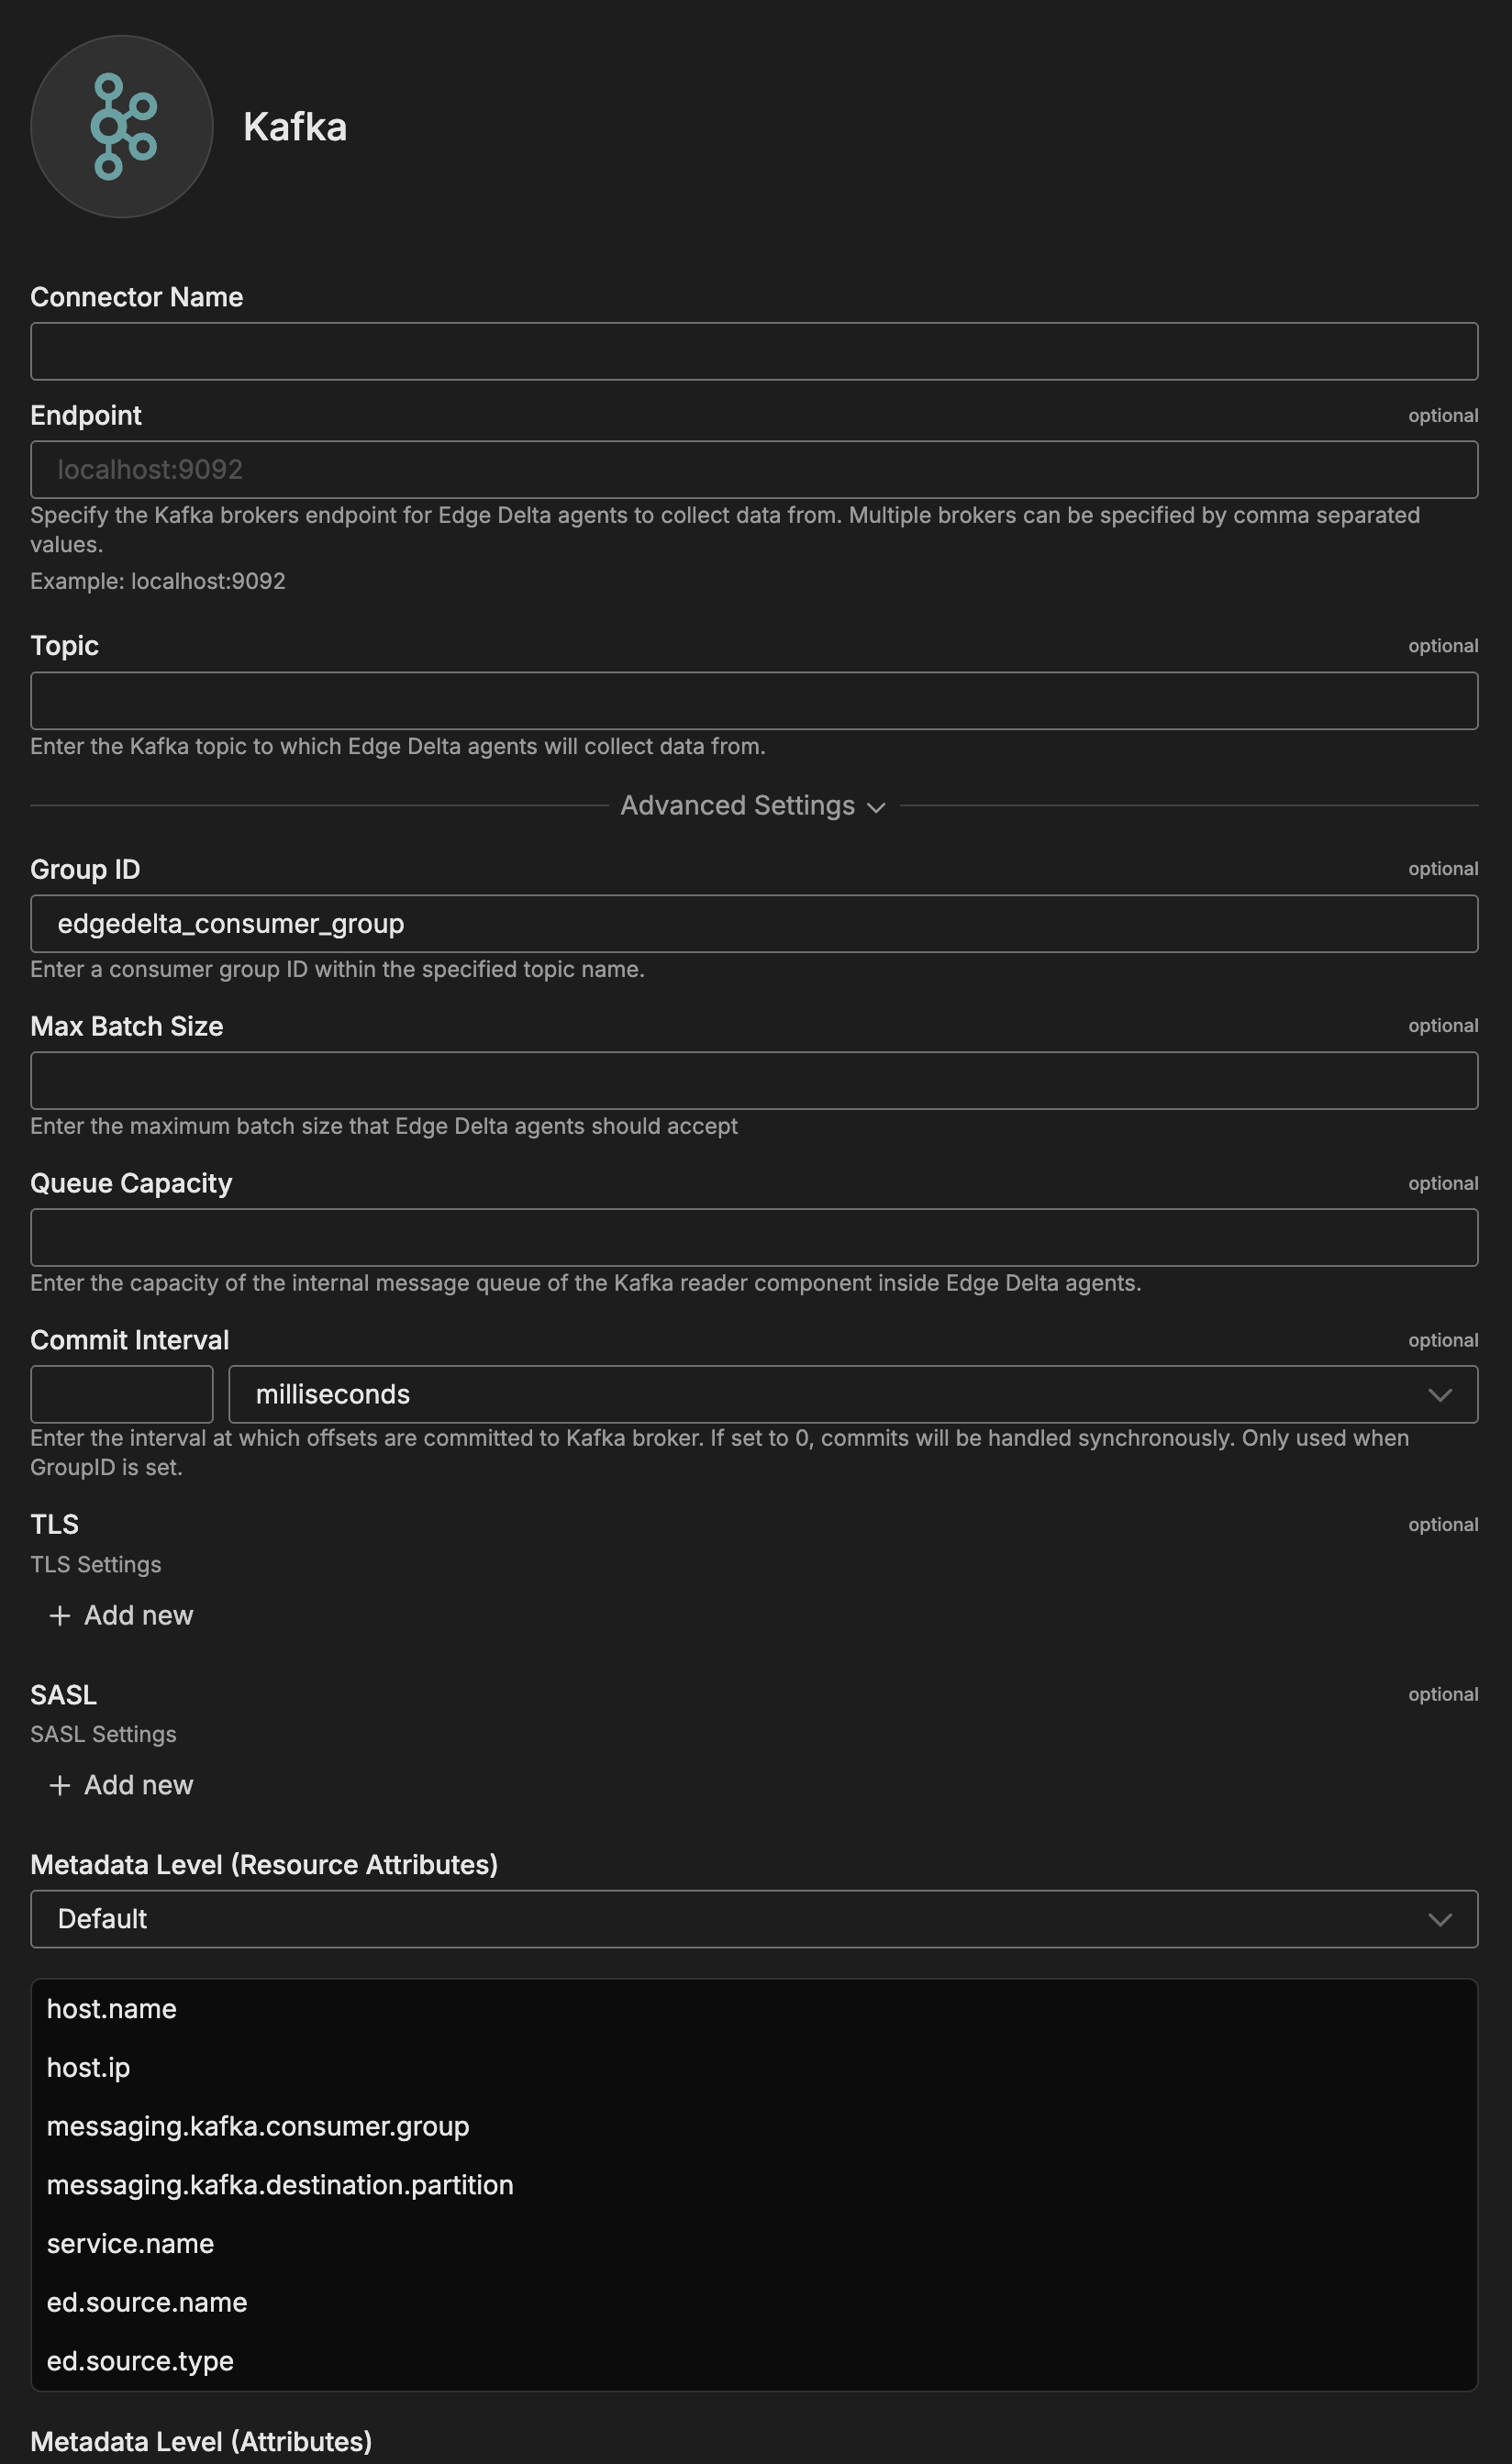1512x2464 pixels.
Task: Pick messaging.kafka.destination.partition from the list
Action: (280, 2185)
